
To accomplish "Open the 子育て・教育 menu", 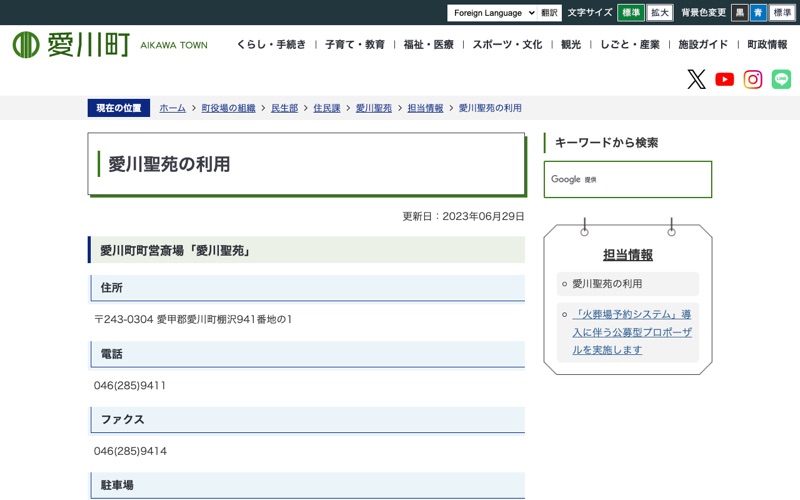I will pyautogui.click(x=355, y=44).
